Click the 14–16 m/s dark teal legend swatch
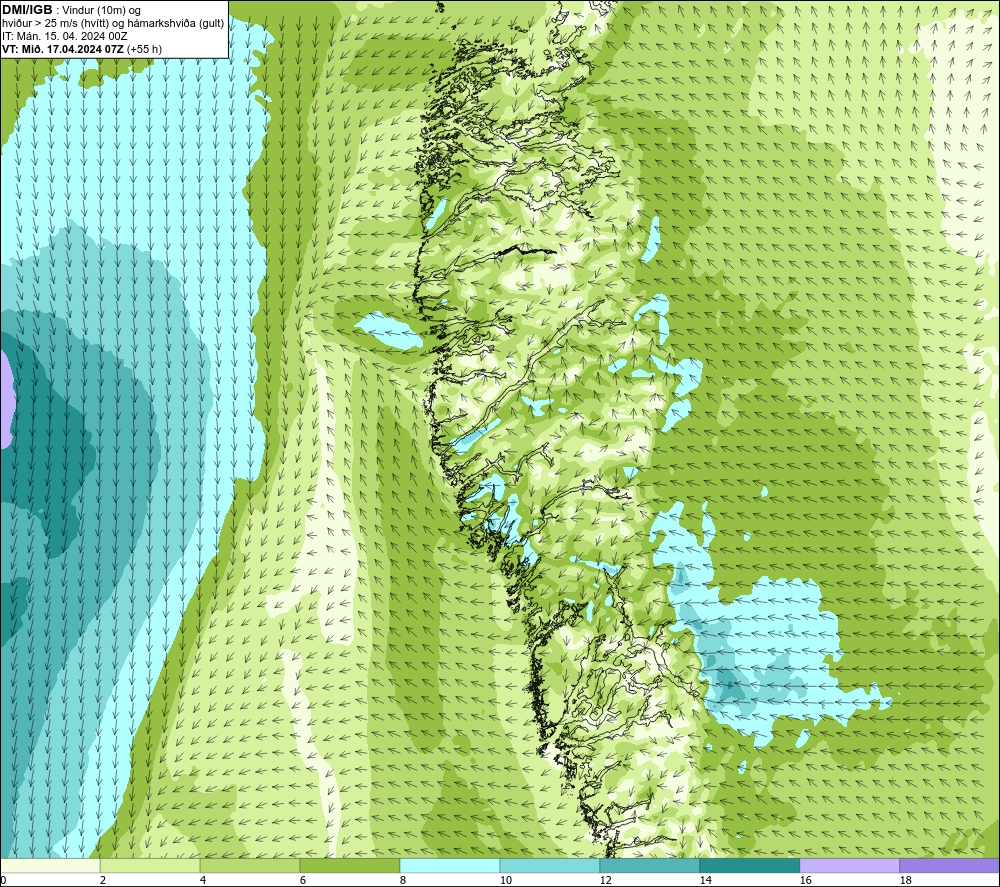The height and width of the screenshot is (887, 1000). click(x=749, y=865)
